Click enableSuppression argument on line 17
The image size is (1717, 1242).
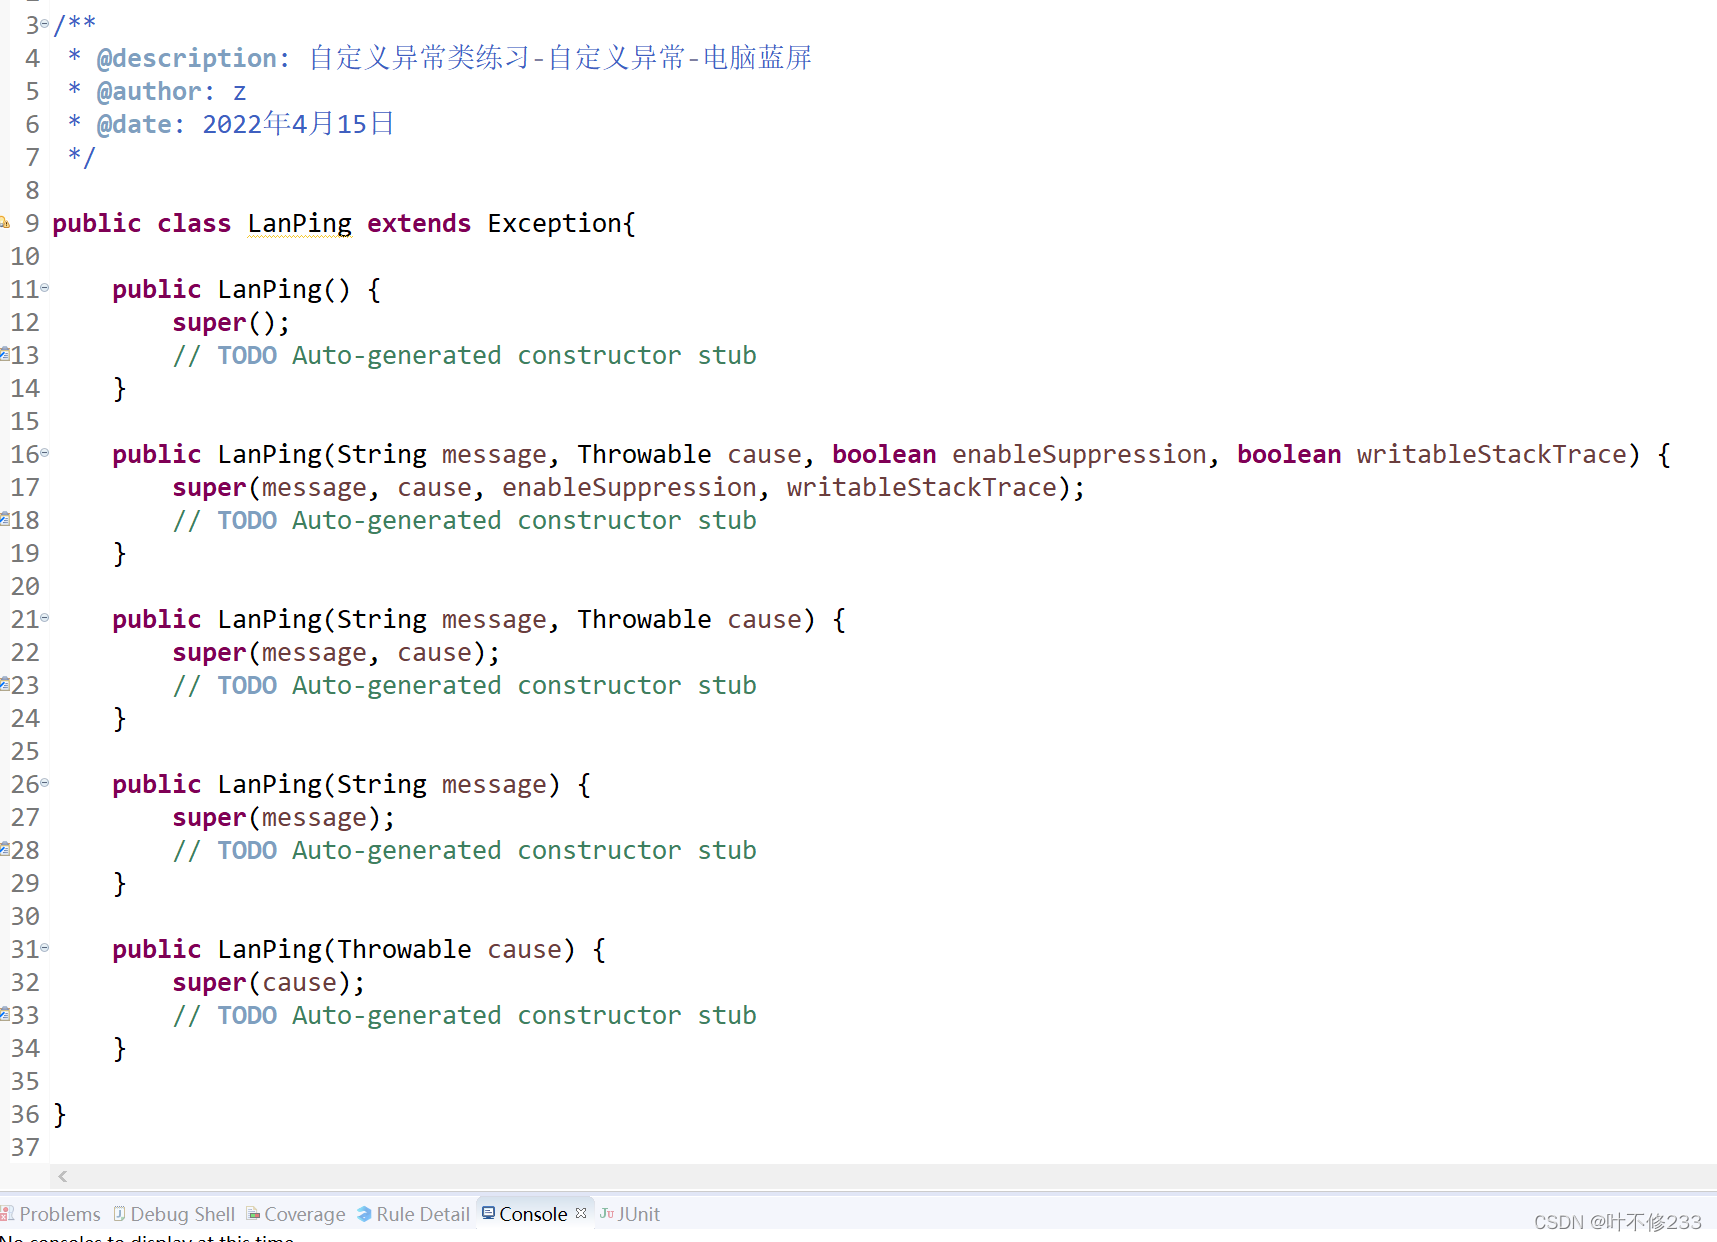(629, 487)
